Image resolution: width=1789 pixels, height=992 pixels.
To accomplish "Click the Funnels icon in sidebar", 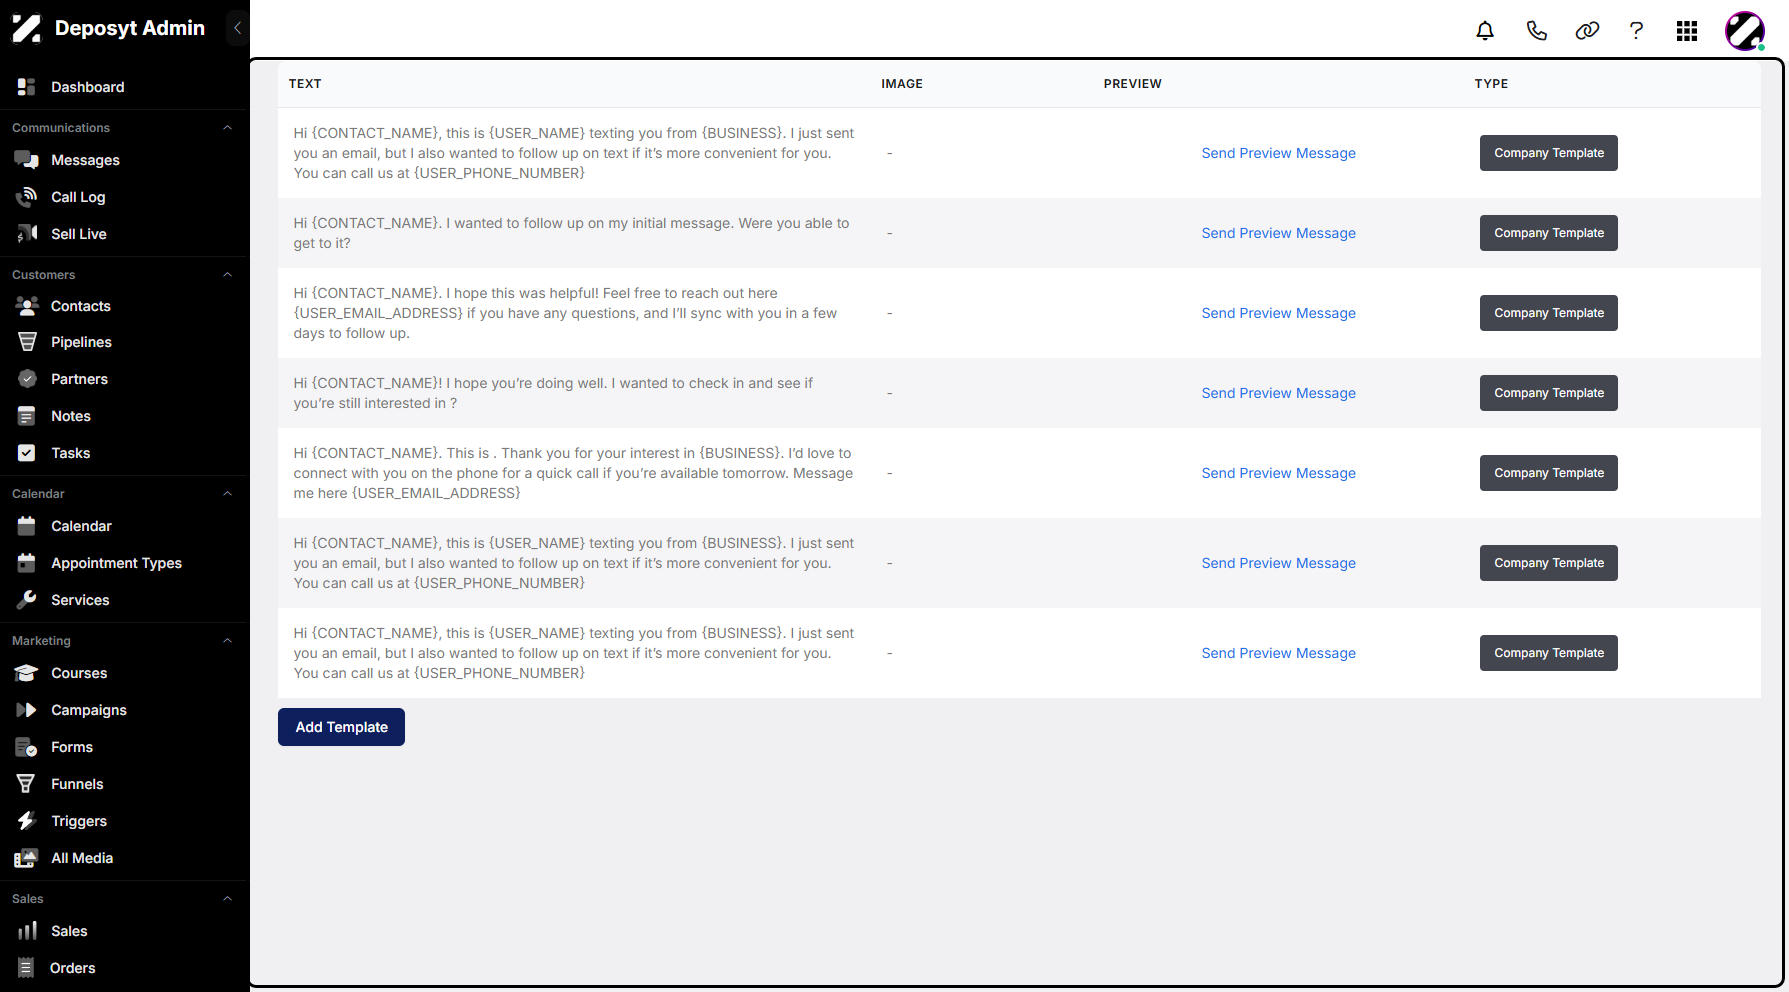I will coord(27,784).
